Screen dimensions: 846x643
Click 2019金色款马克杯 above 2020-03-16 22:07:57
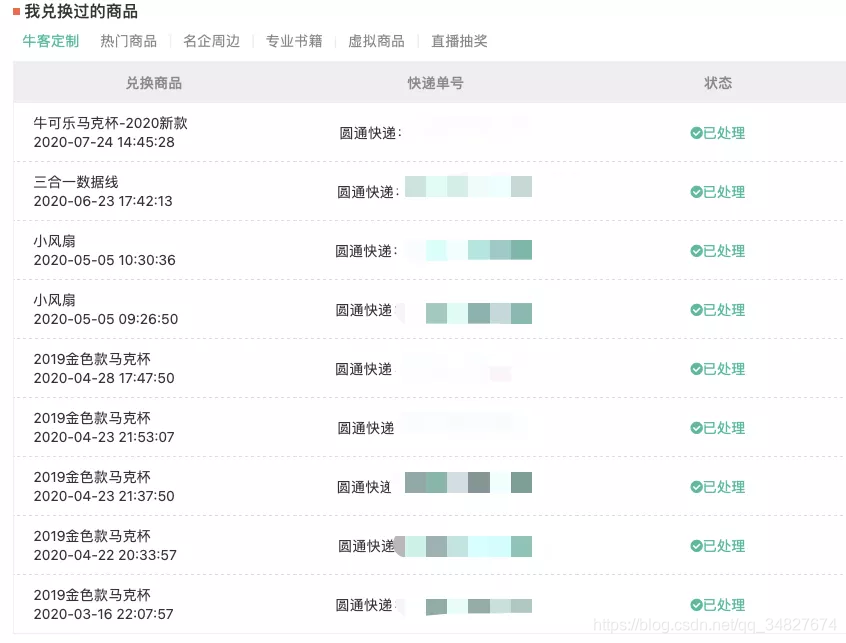pyautogui.click(x=92, y=595)
